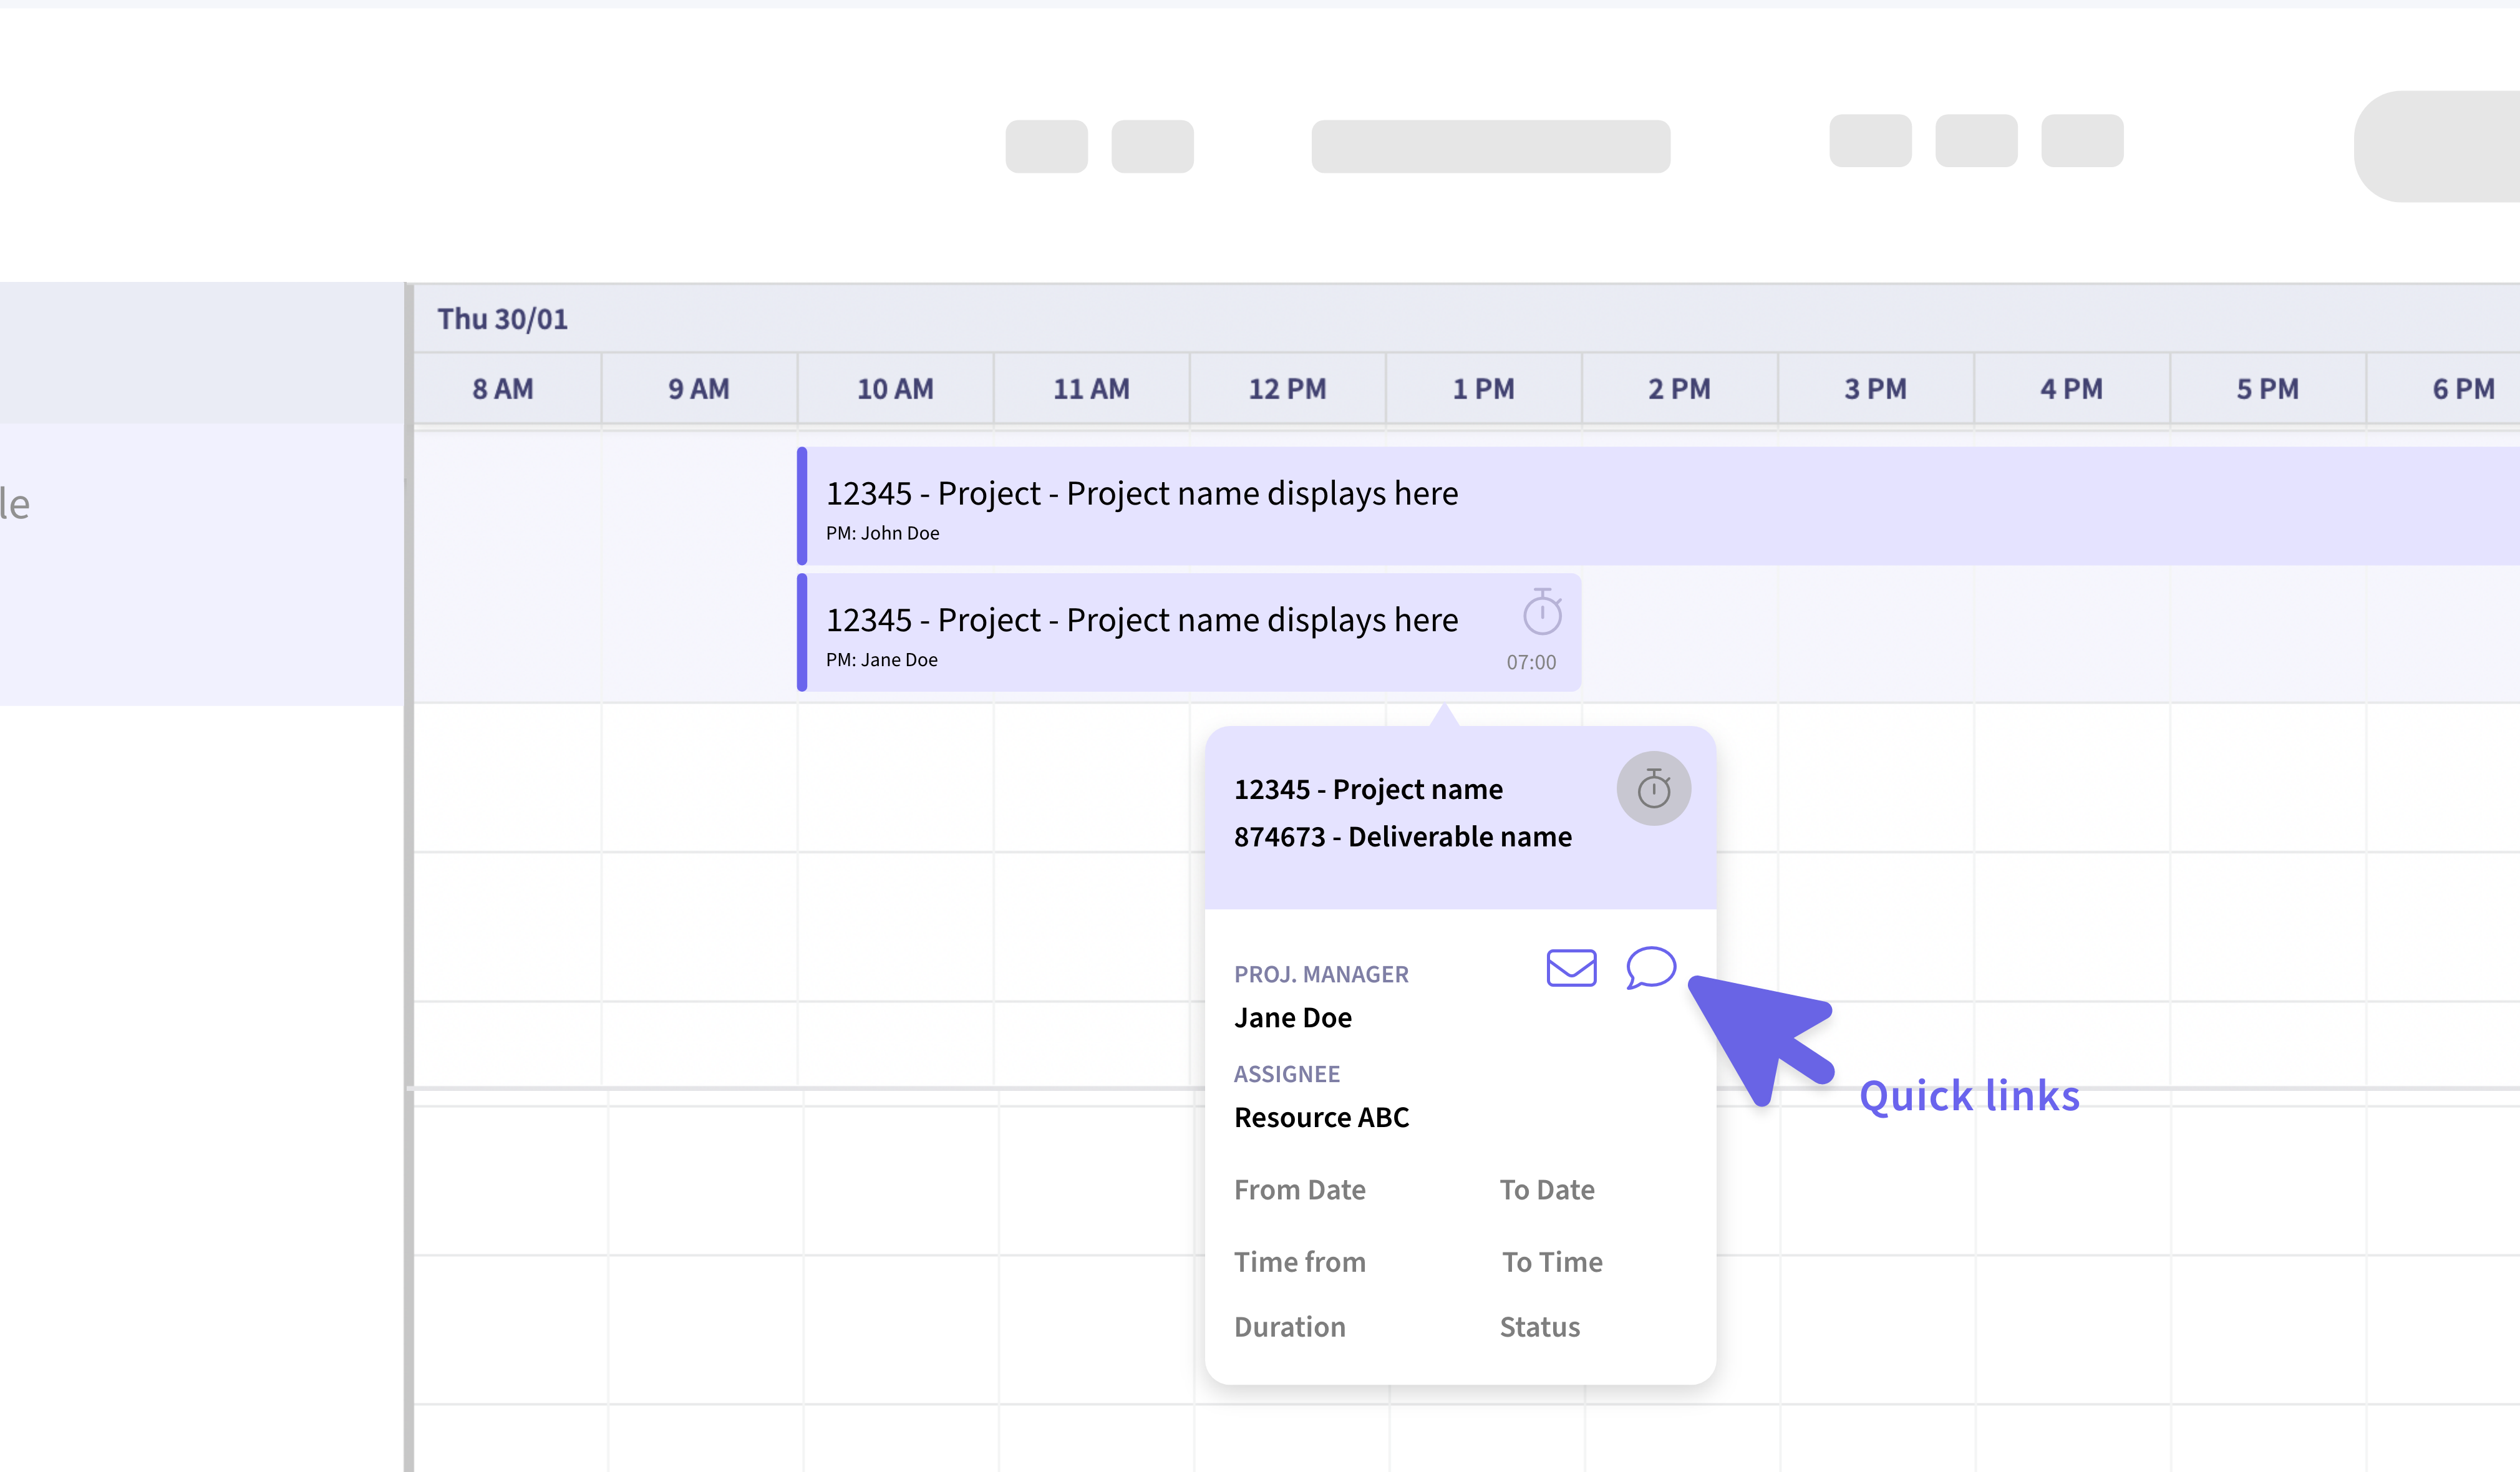
Task: Click the Jane Doe project manager name
Action: (x=1292, y=1018)
